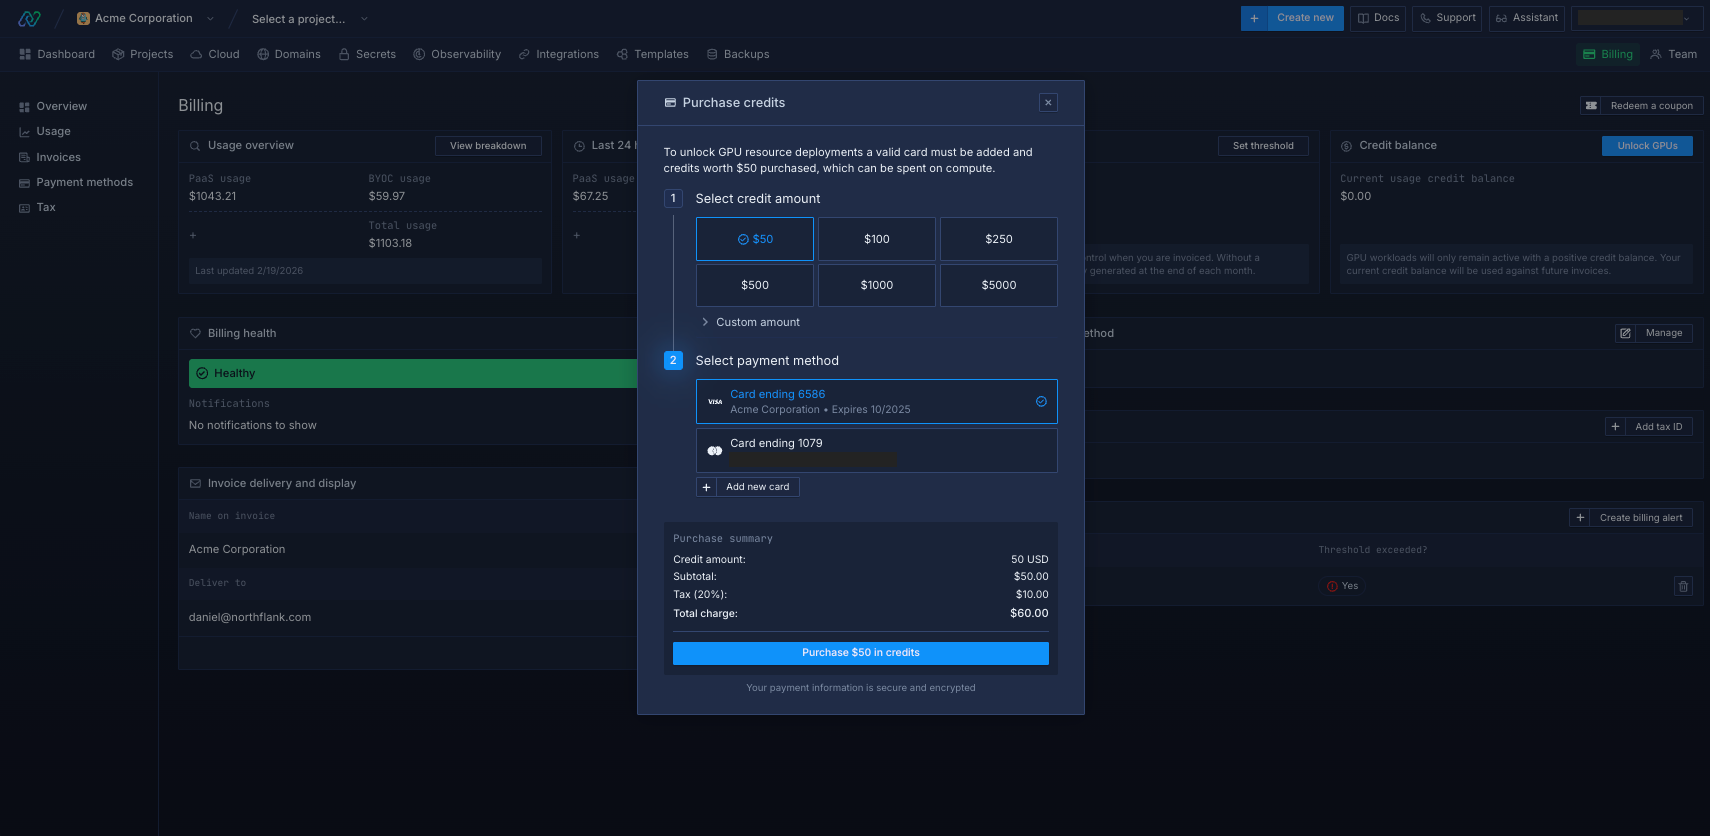Click the View breakdown button
The image size is (1710, 836).
pos(488,146)
